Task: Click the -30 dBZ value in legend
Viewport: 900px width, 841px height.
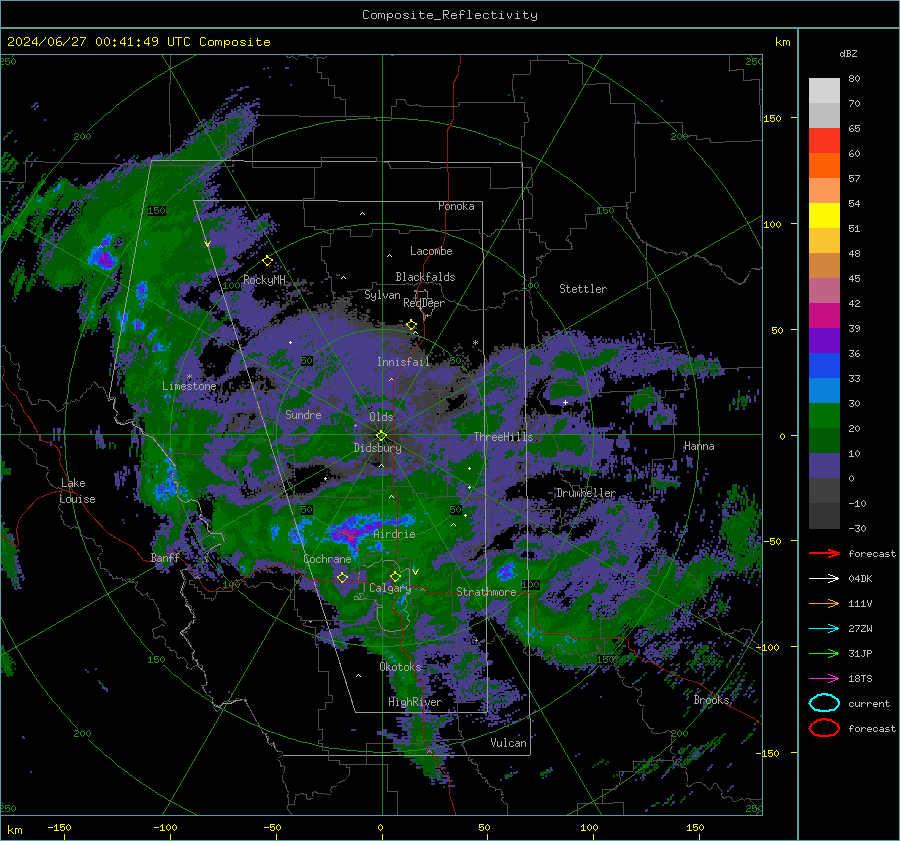Action: pyautogui.click(x=857, y=528)
